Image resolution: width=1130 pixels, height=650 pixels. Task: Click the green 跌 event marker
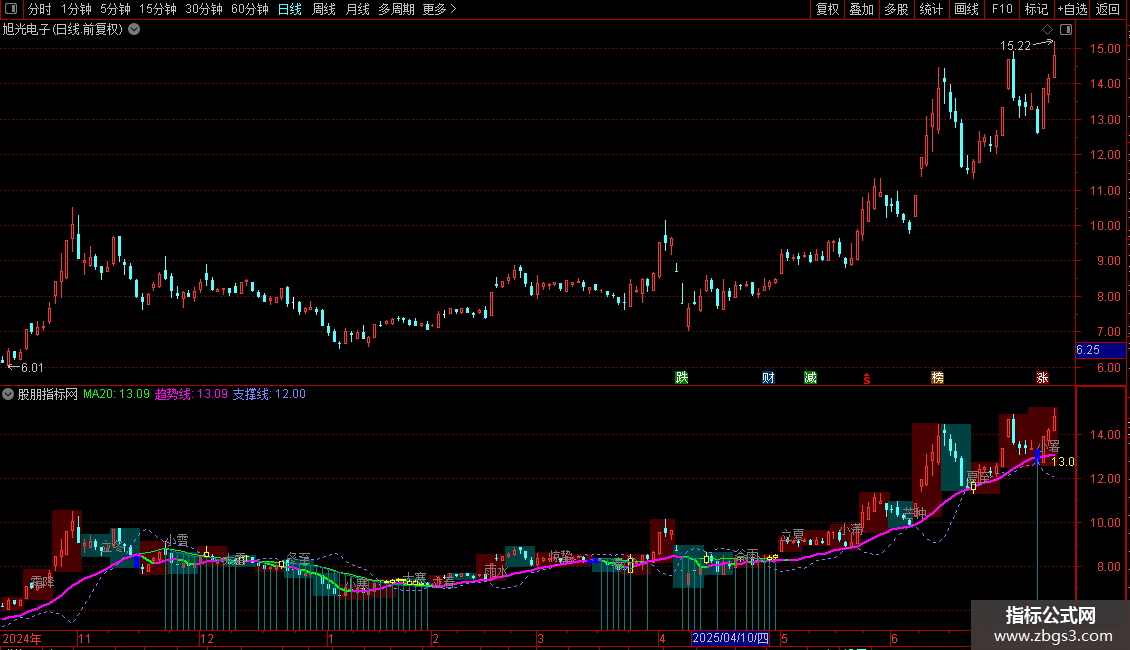coord(682,378)
